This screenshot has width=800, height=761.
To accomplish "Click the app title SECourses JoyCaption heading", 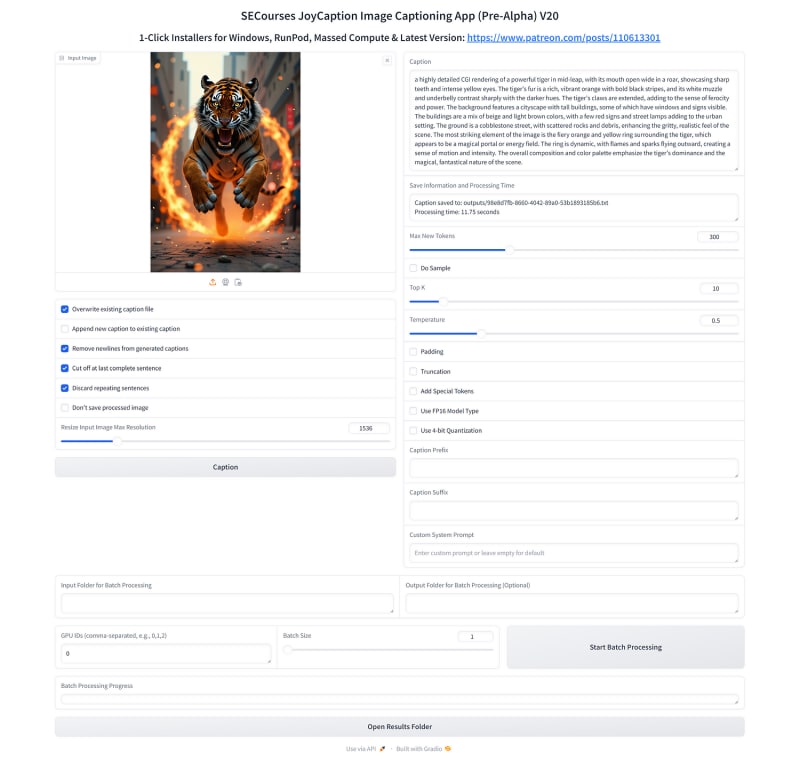I will [x=399, y=16].
